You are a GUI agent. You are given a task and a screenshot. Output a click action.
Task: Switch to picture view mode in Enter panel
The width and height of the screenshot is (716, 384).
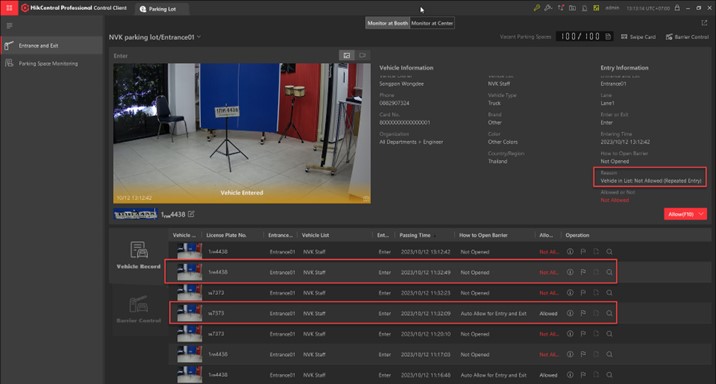coord(347,55)
